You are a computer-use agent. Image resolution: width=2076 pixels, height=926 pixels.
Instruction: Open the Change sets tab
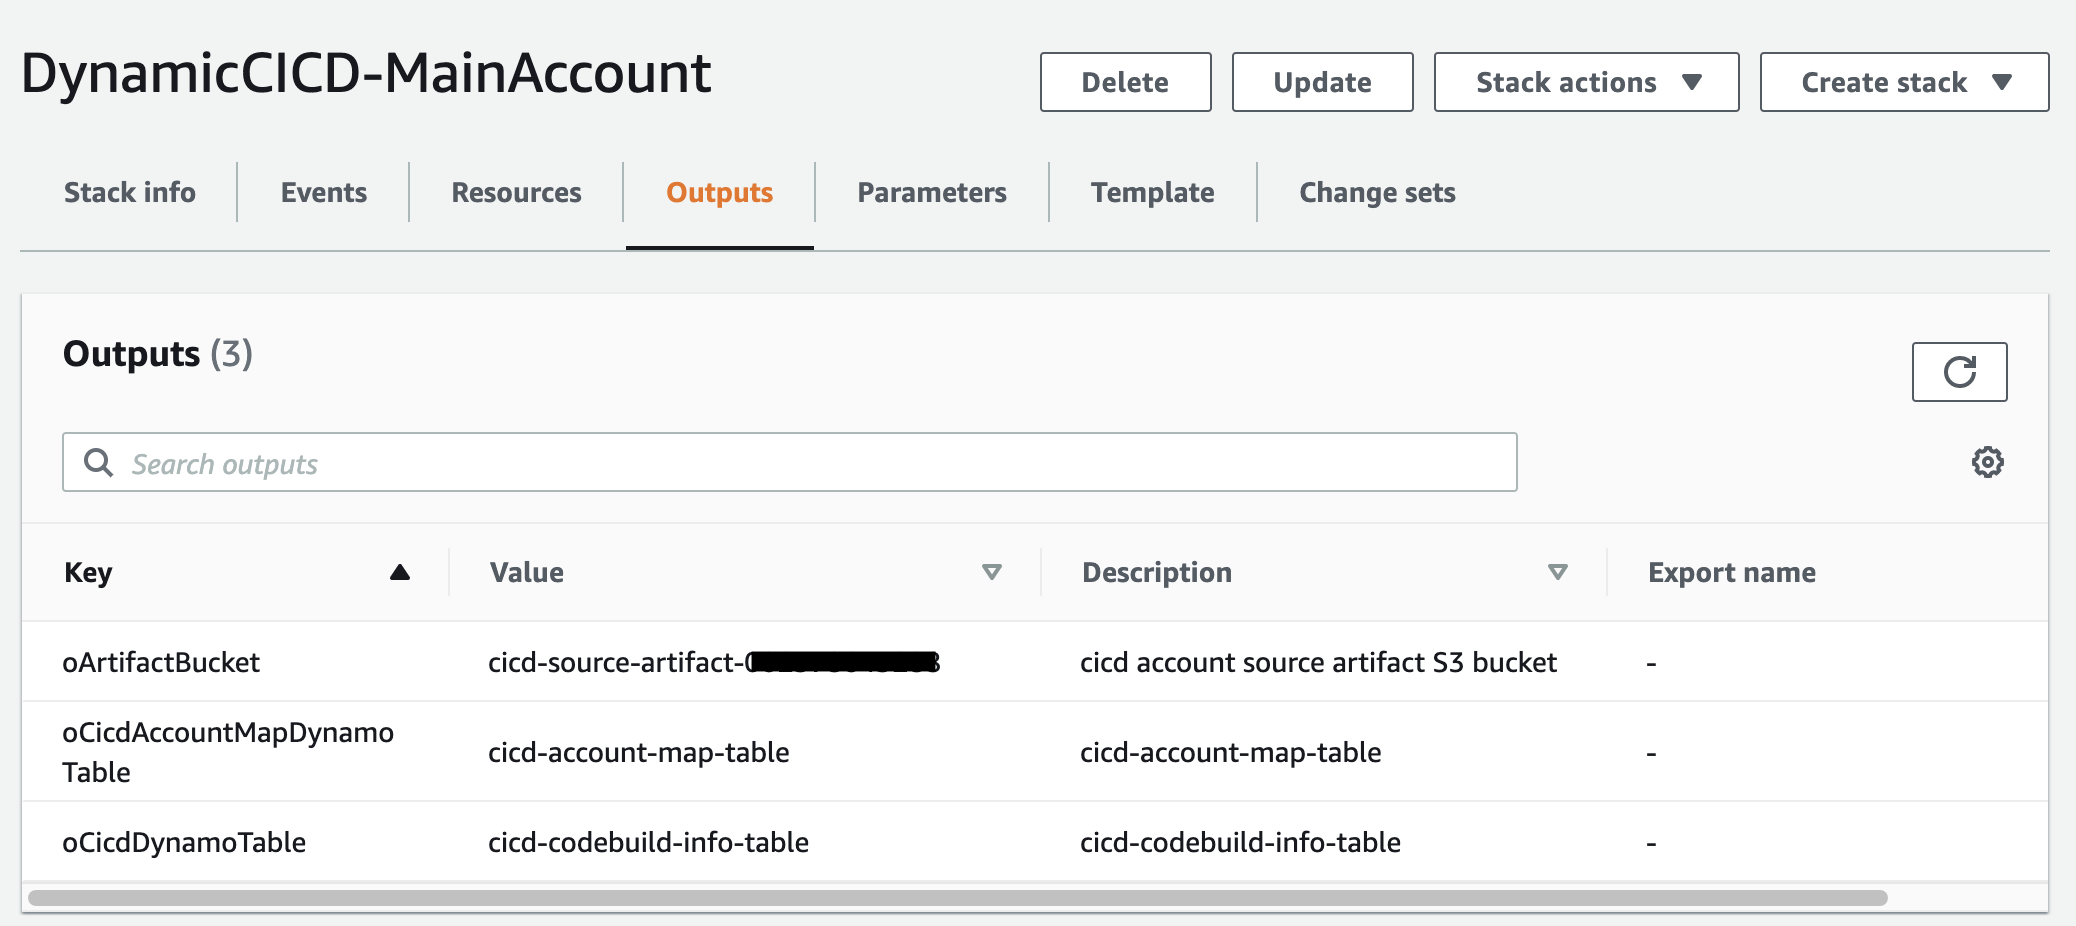pos(1377,192)
